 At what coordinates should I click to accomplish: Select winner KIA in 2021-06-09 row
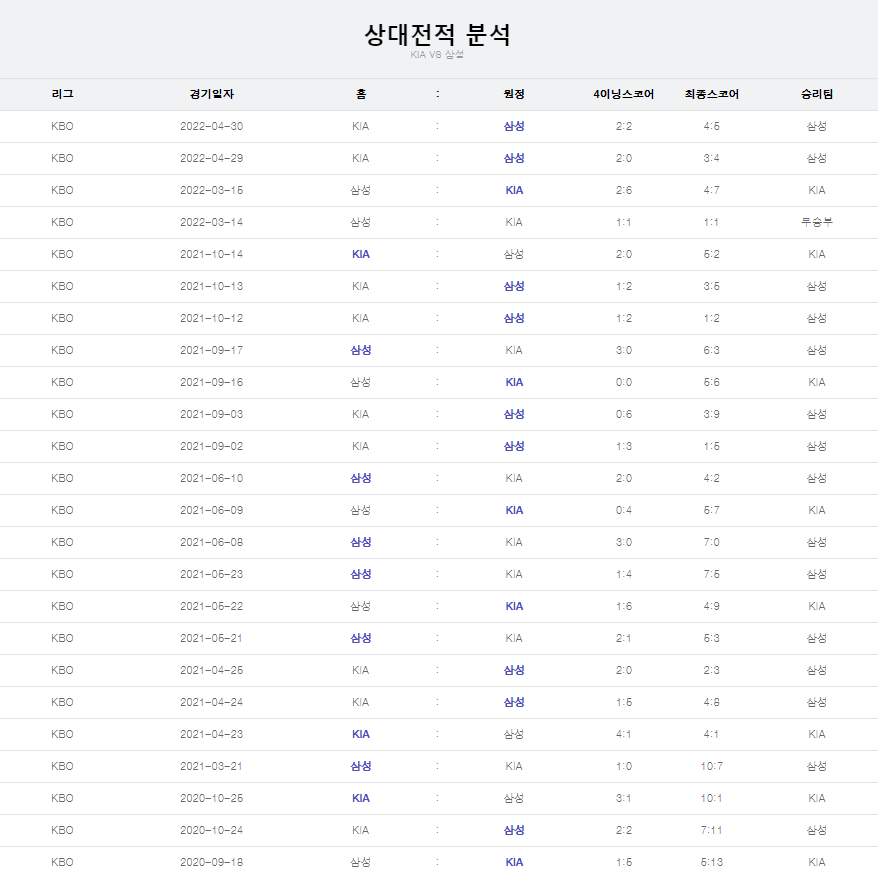pos(817,510)
